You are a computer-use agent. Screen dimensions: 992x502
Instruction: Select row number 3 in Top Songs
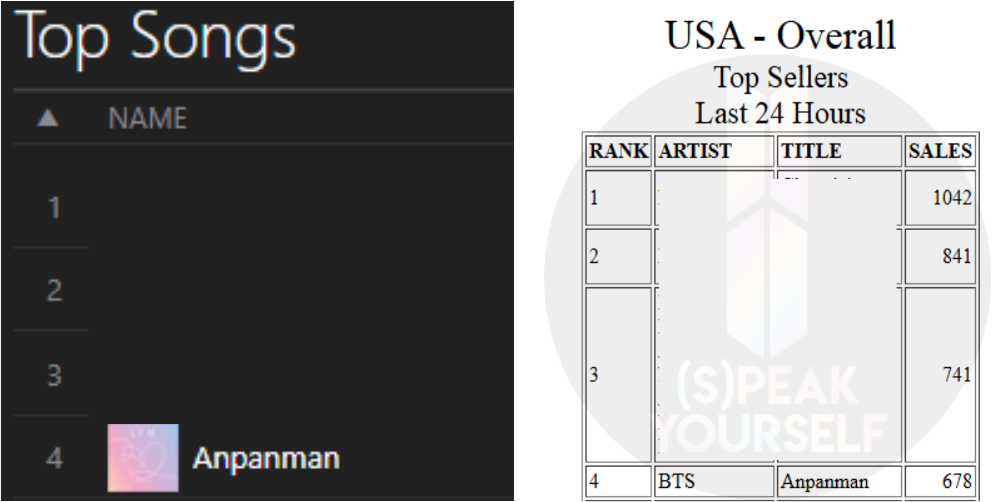pos(55,376)
